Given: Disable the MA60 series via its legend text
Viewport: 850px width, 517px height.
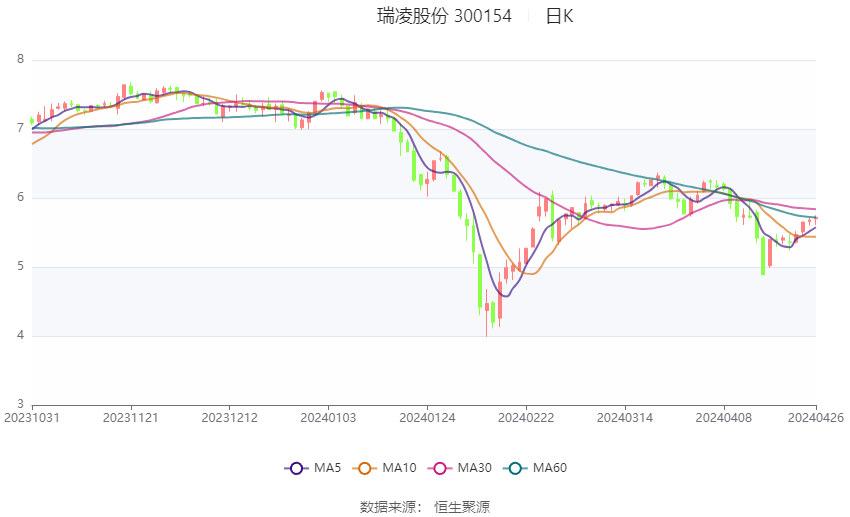Looking at the screenshot, I should point(550,468).
